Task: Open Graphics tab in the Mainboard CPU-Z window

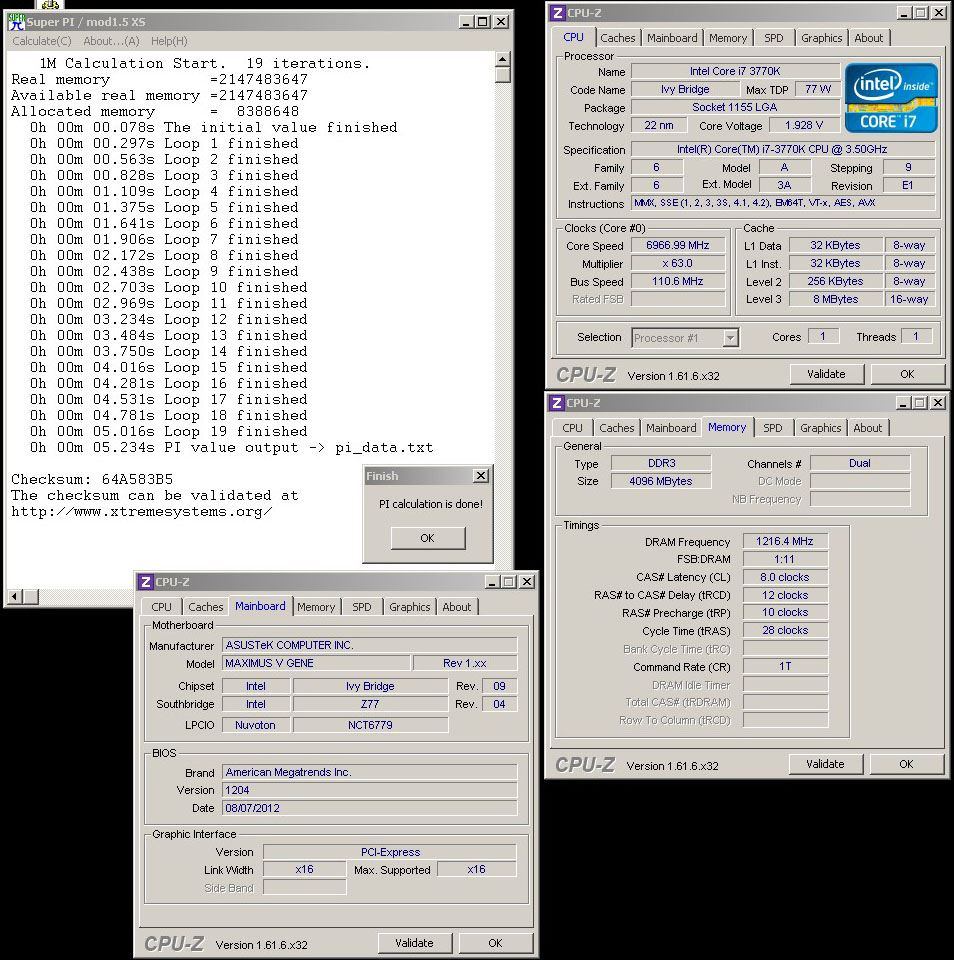Action: click(x=409, y=607)
